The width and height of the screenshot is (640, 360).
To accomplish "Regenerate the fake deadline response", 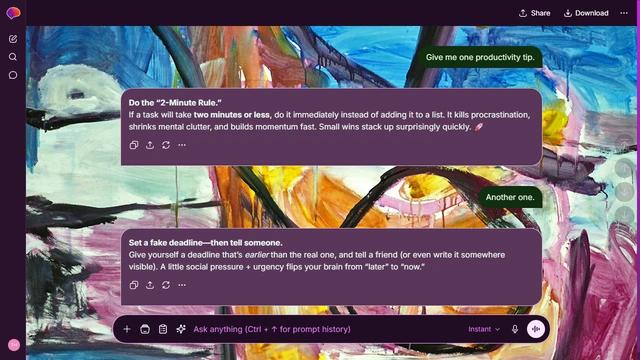I will coord(166,285).
